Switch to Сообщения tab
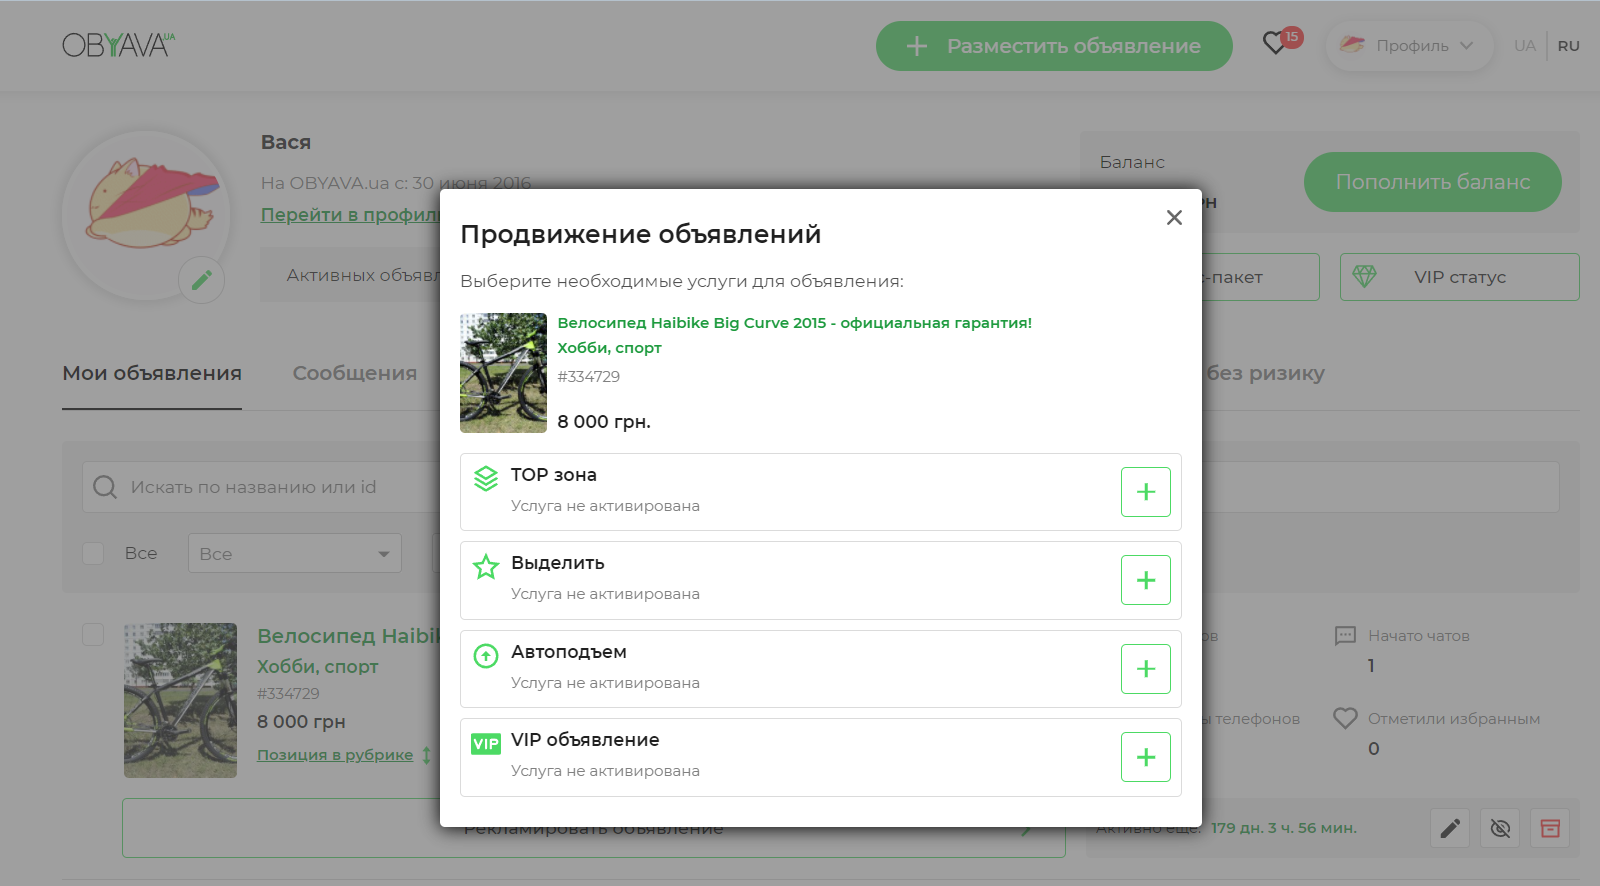The width and height of the screenshot is (1600, 886). (x=354, y=373)
